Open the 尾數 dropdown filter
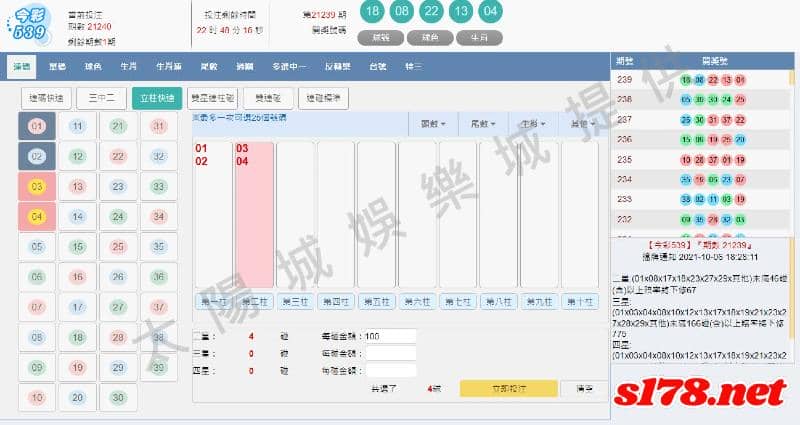Viewport: 800px width, 425px height. [483, 124]
